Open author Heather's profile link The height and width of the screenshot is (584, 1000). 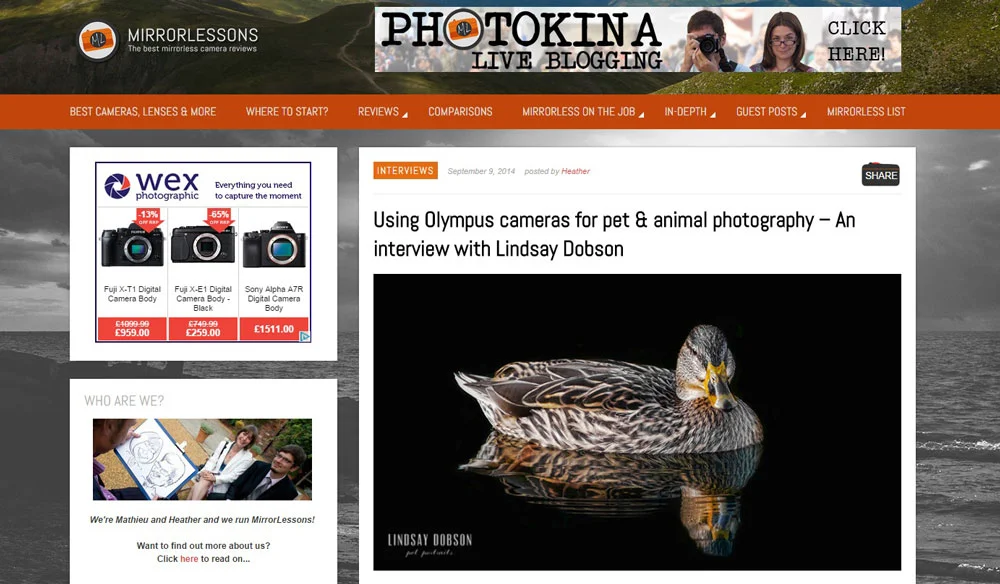[x=575, y=171]
